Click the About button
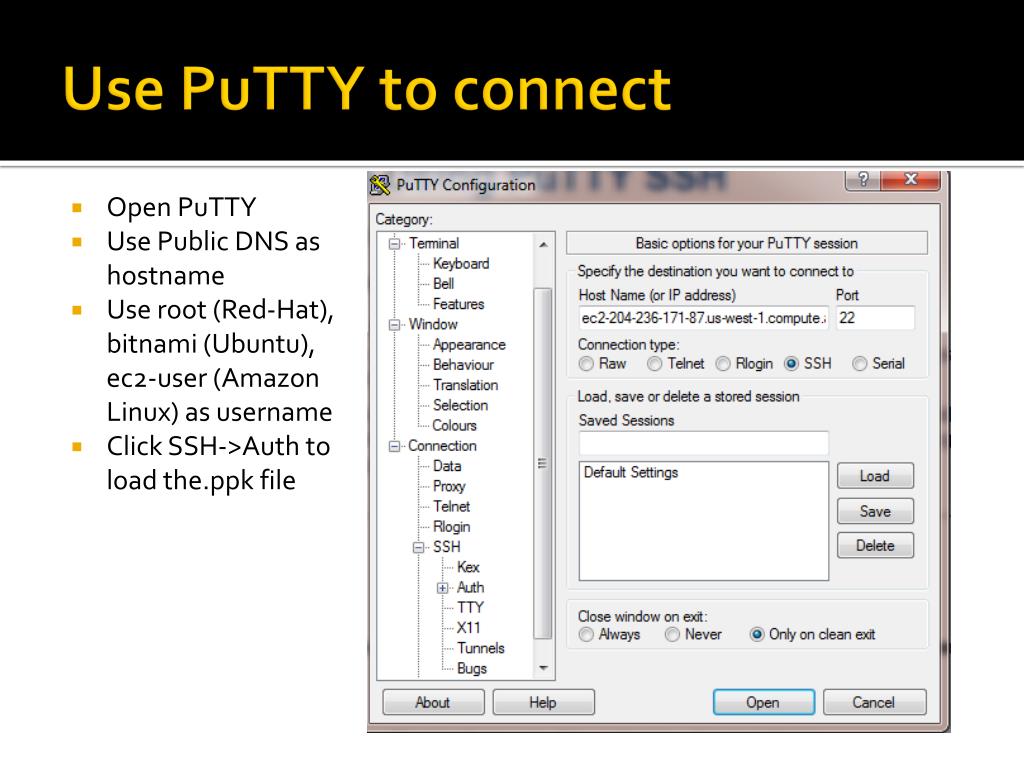The height and width of the screenshot is (768, 1024). (x=433, y=703)
